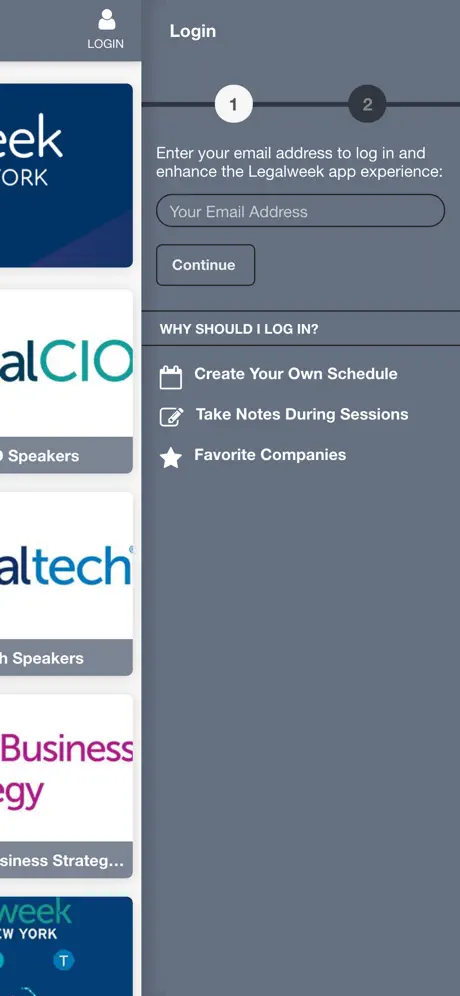Viewport: 460px width, 996px height.
Task: Open the Legaltech logo tile
Action: pos(66,565)
